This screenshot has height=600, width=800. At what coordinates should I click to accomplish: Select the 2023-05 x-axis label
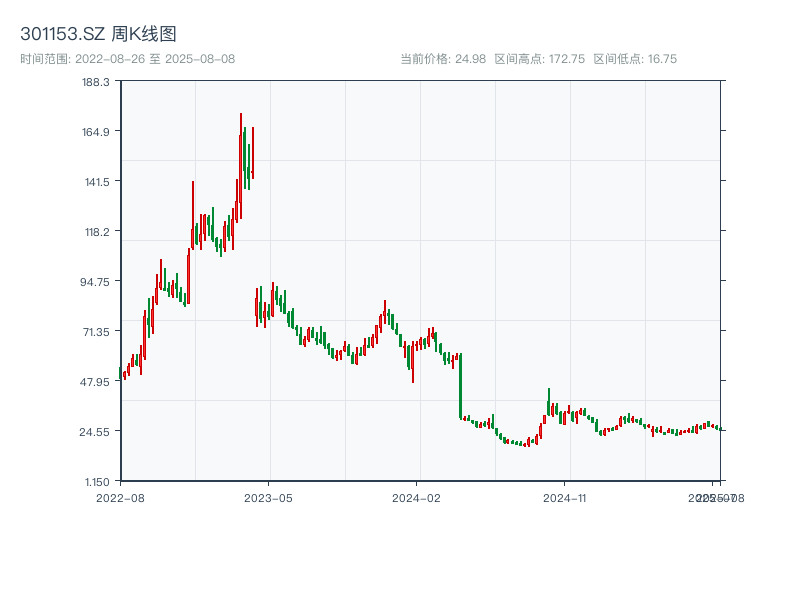click(267, 495)
